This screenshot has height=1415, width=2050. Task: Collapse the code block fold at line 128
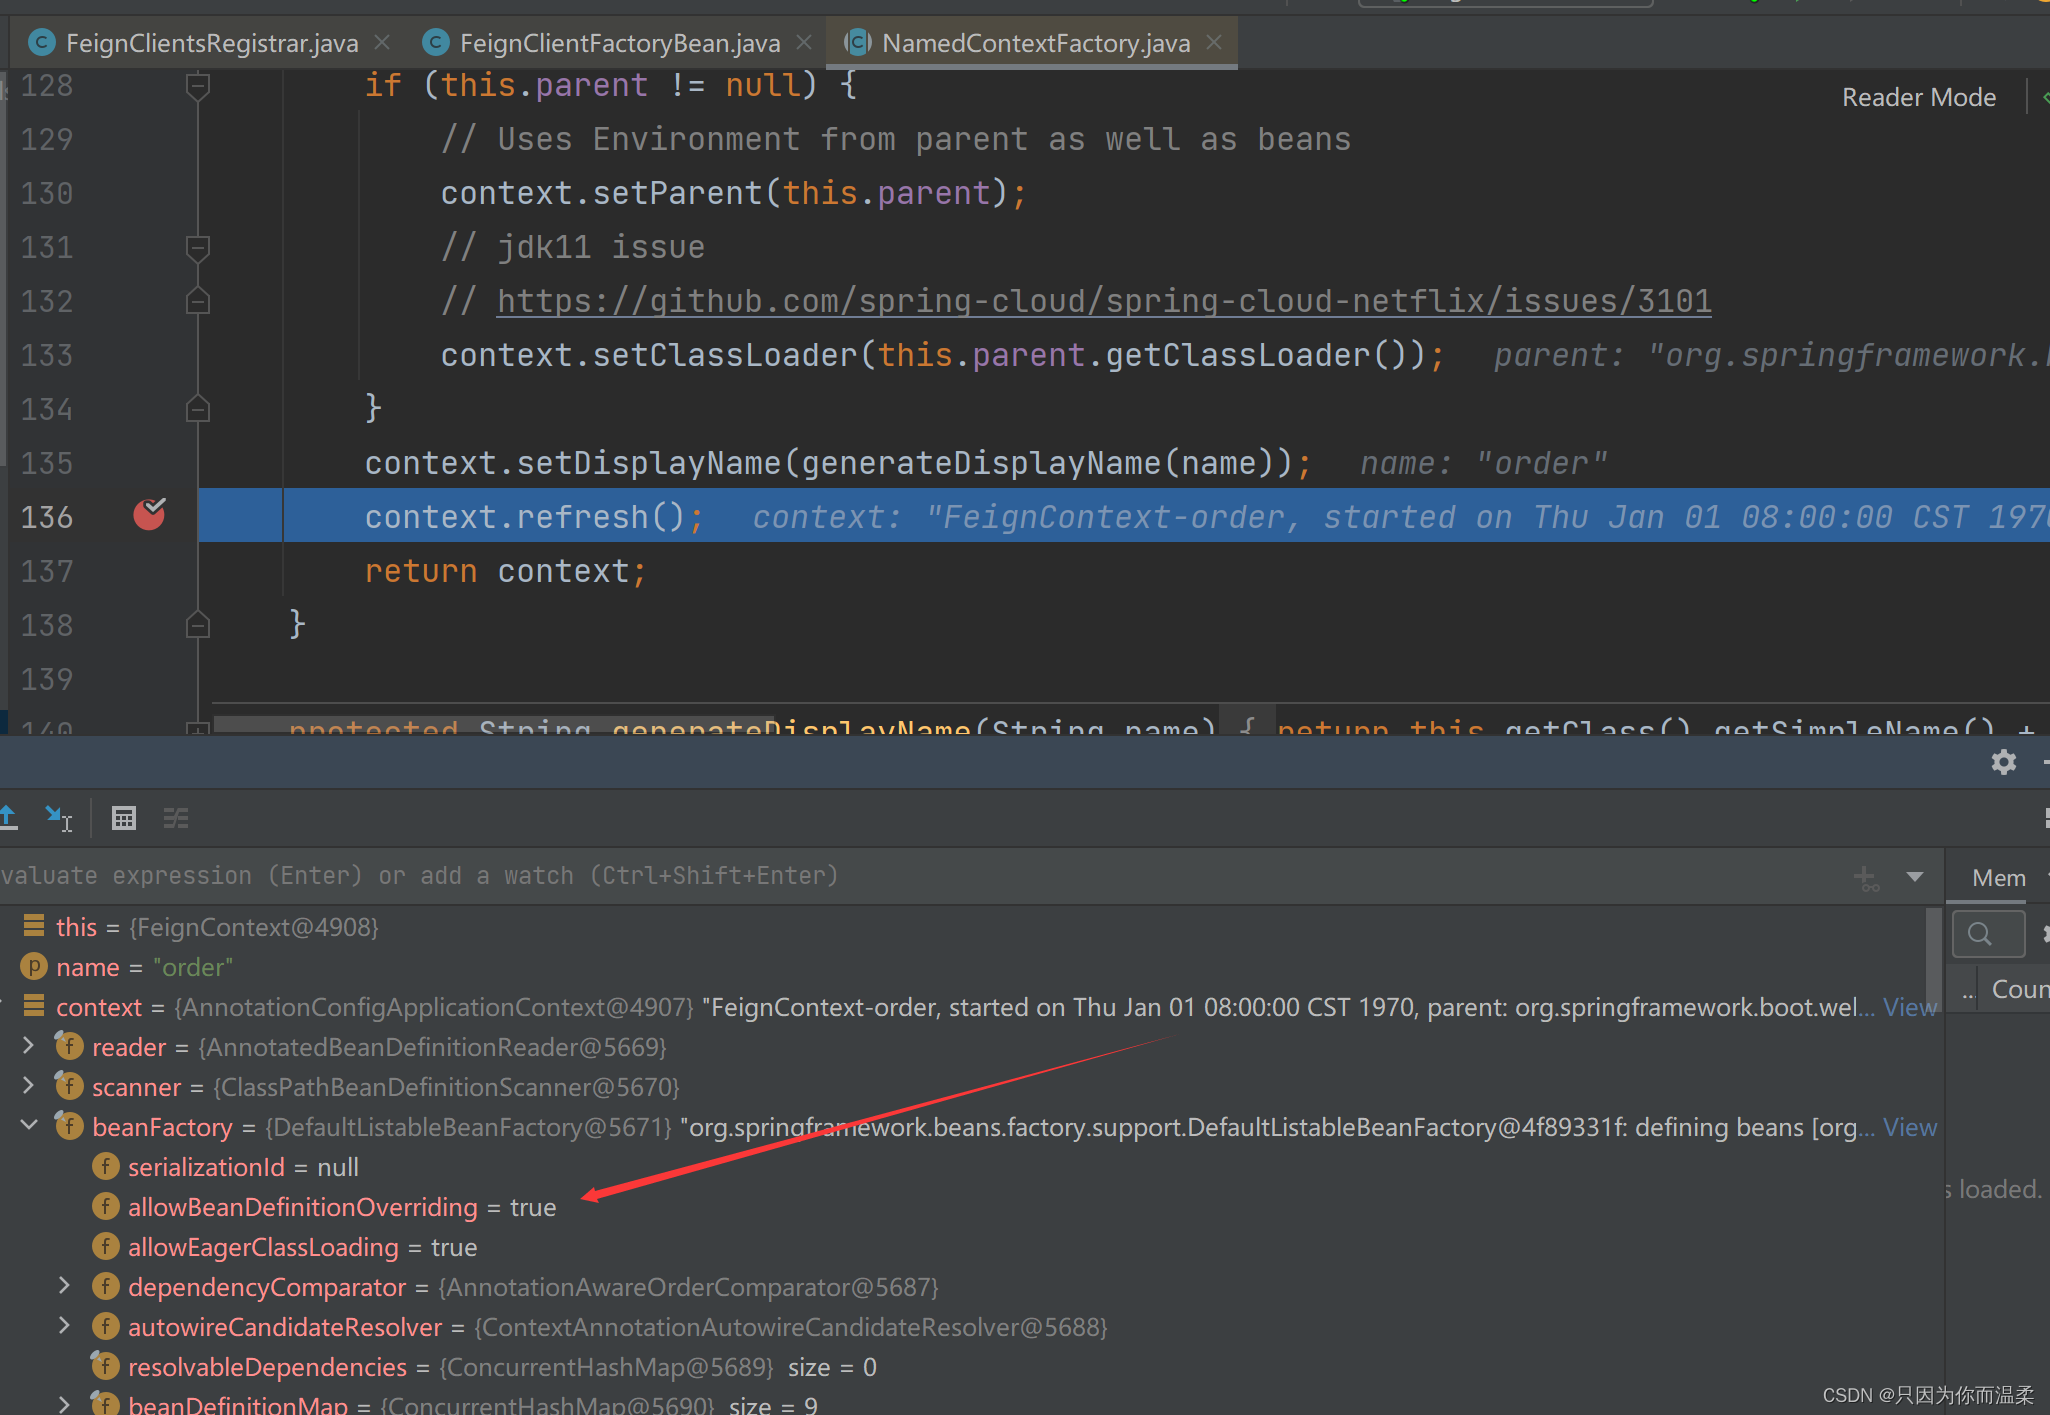[x=198, y=87]
